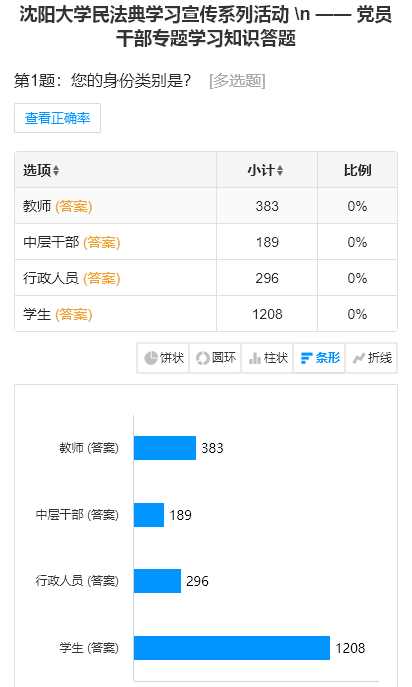This screenshot has height=687, width=412.
Task: Sort by 选项 column arrow icon
Action: click(x=56, y=170)
